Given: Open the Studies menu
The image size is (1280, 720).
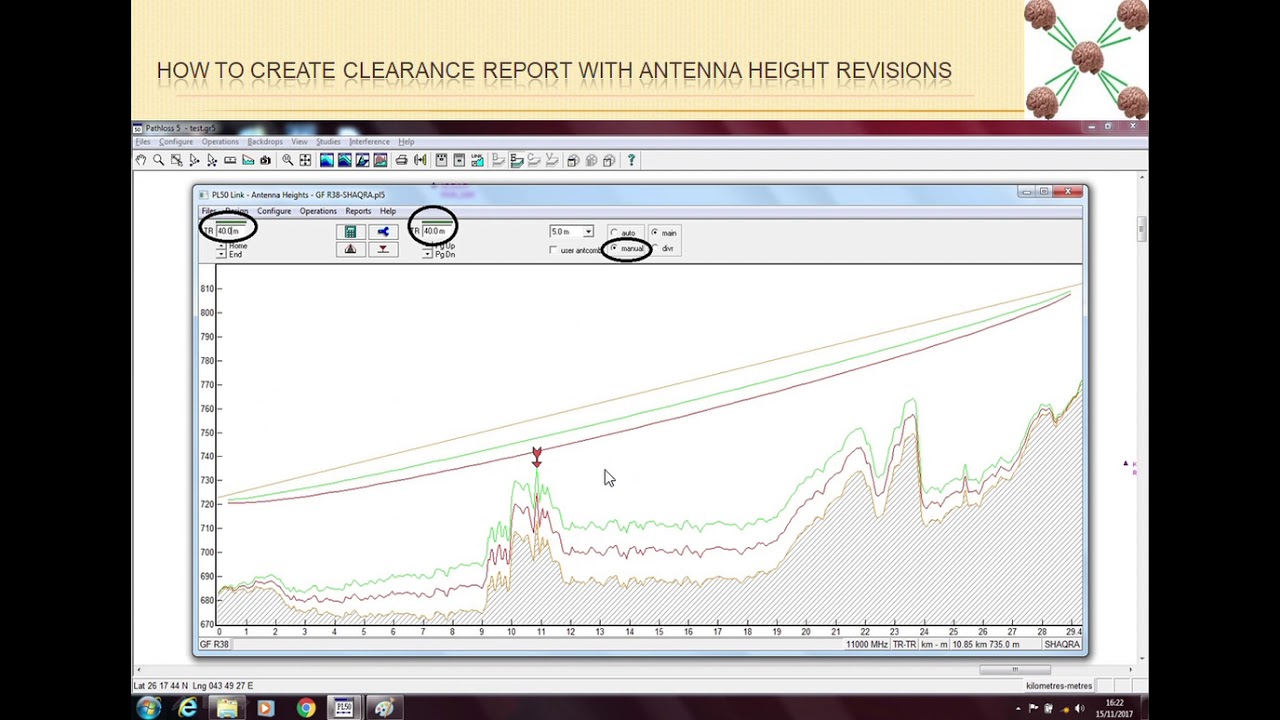Looking at the screenshot, I should pyautogui.click(x=328, y=142).
